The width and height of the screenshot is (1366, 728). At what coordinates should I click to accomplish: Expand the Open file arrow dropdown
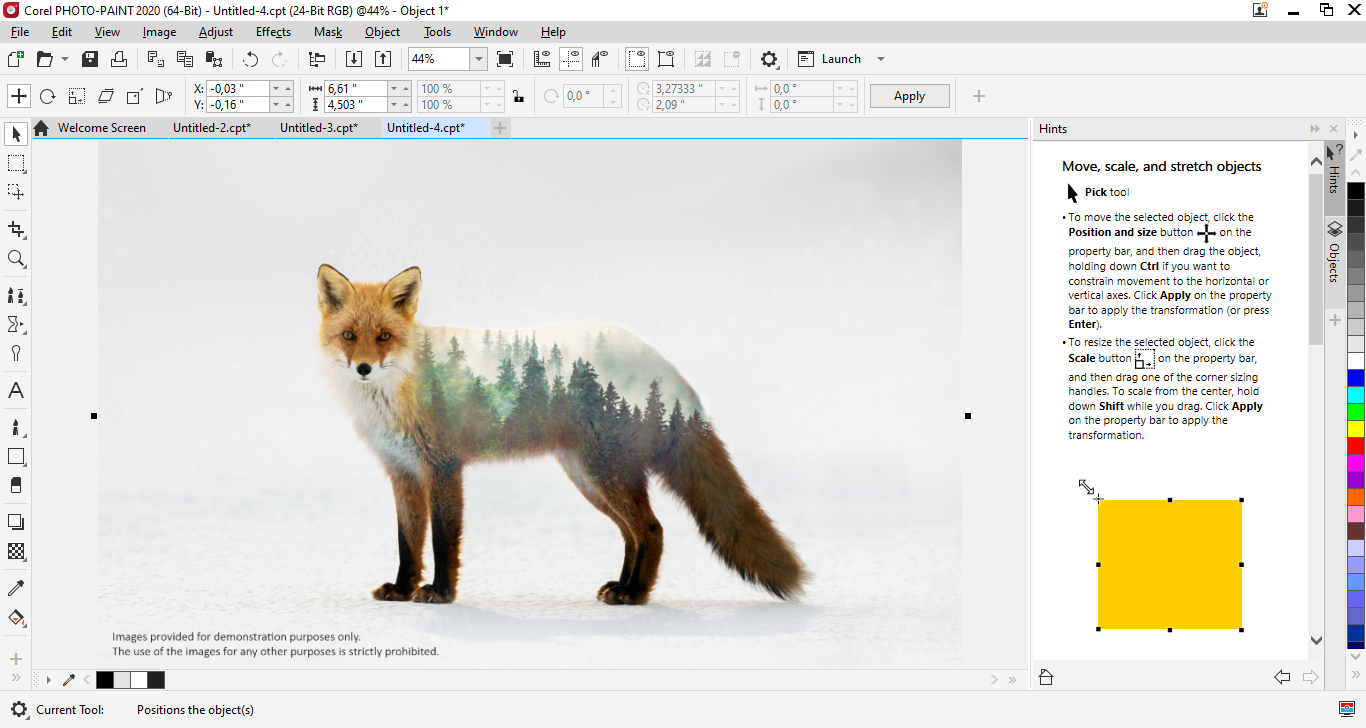coord(65,59)
